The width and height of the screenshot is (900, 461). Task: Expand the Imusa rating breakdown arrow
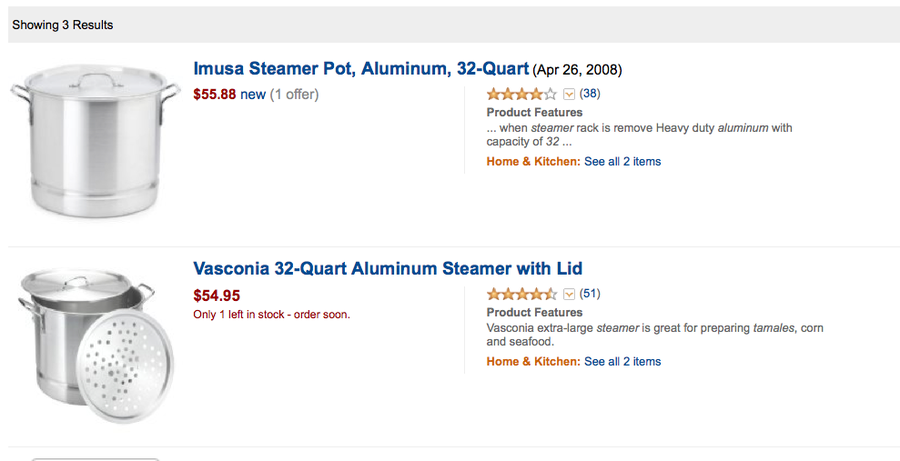569,94
